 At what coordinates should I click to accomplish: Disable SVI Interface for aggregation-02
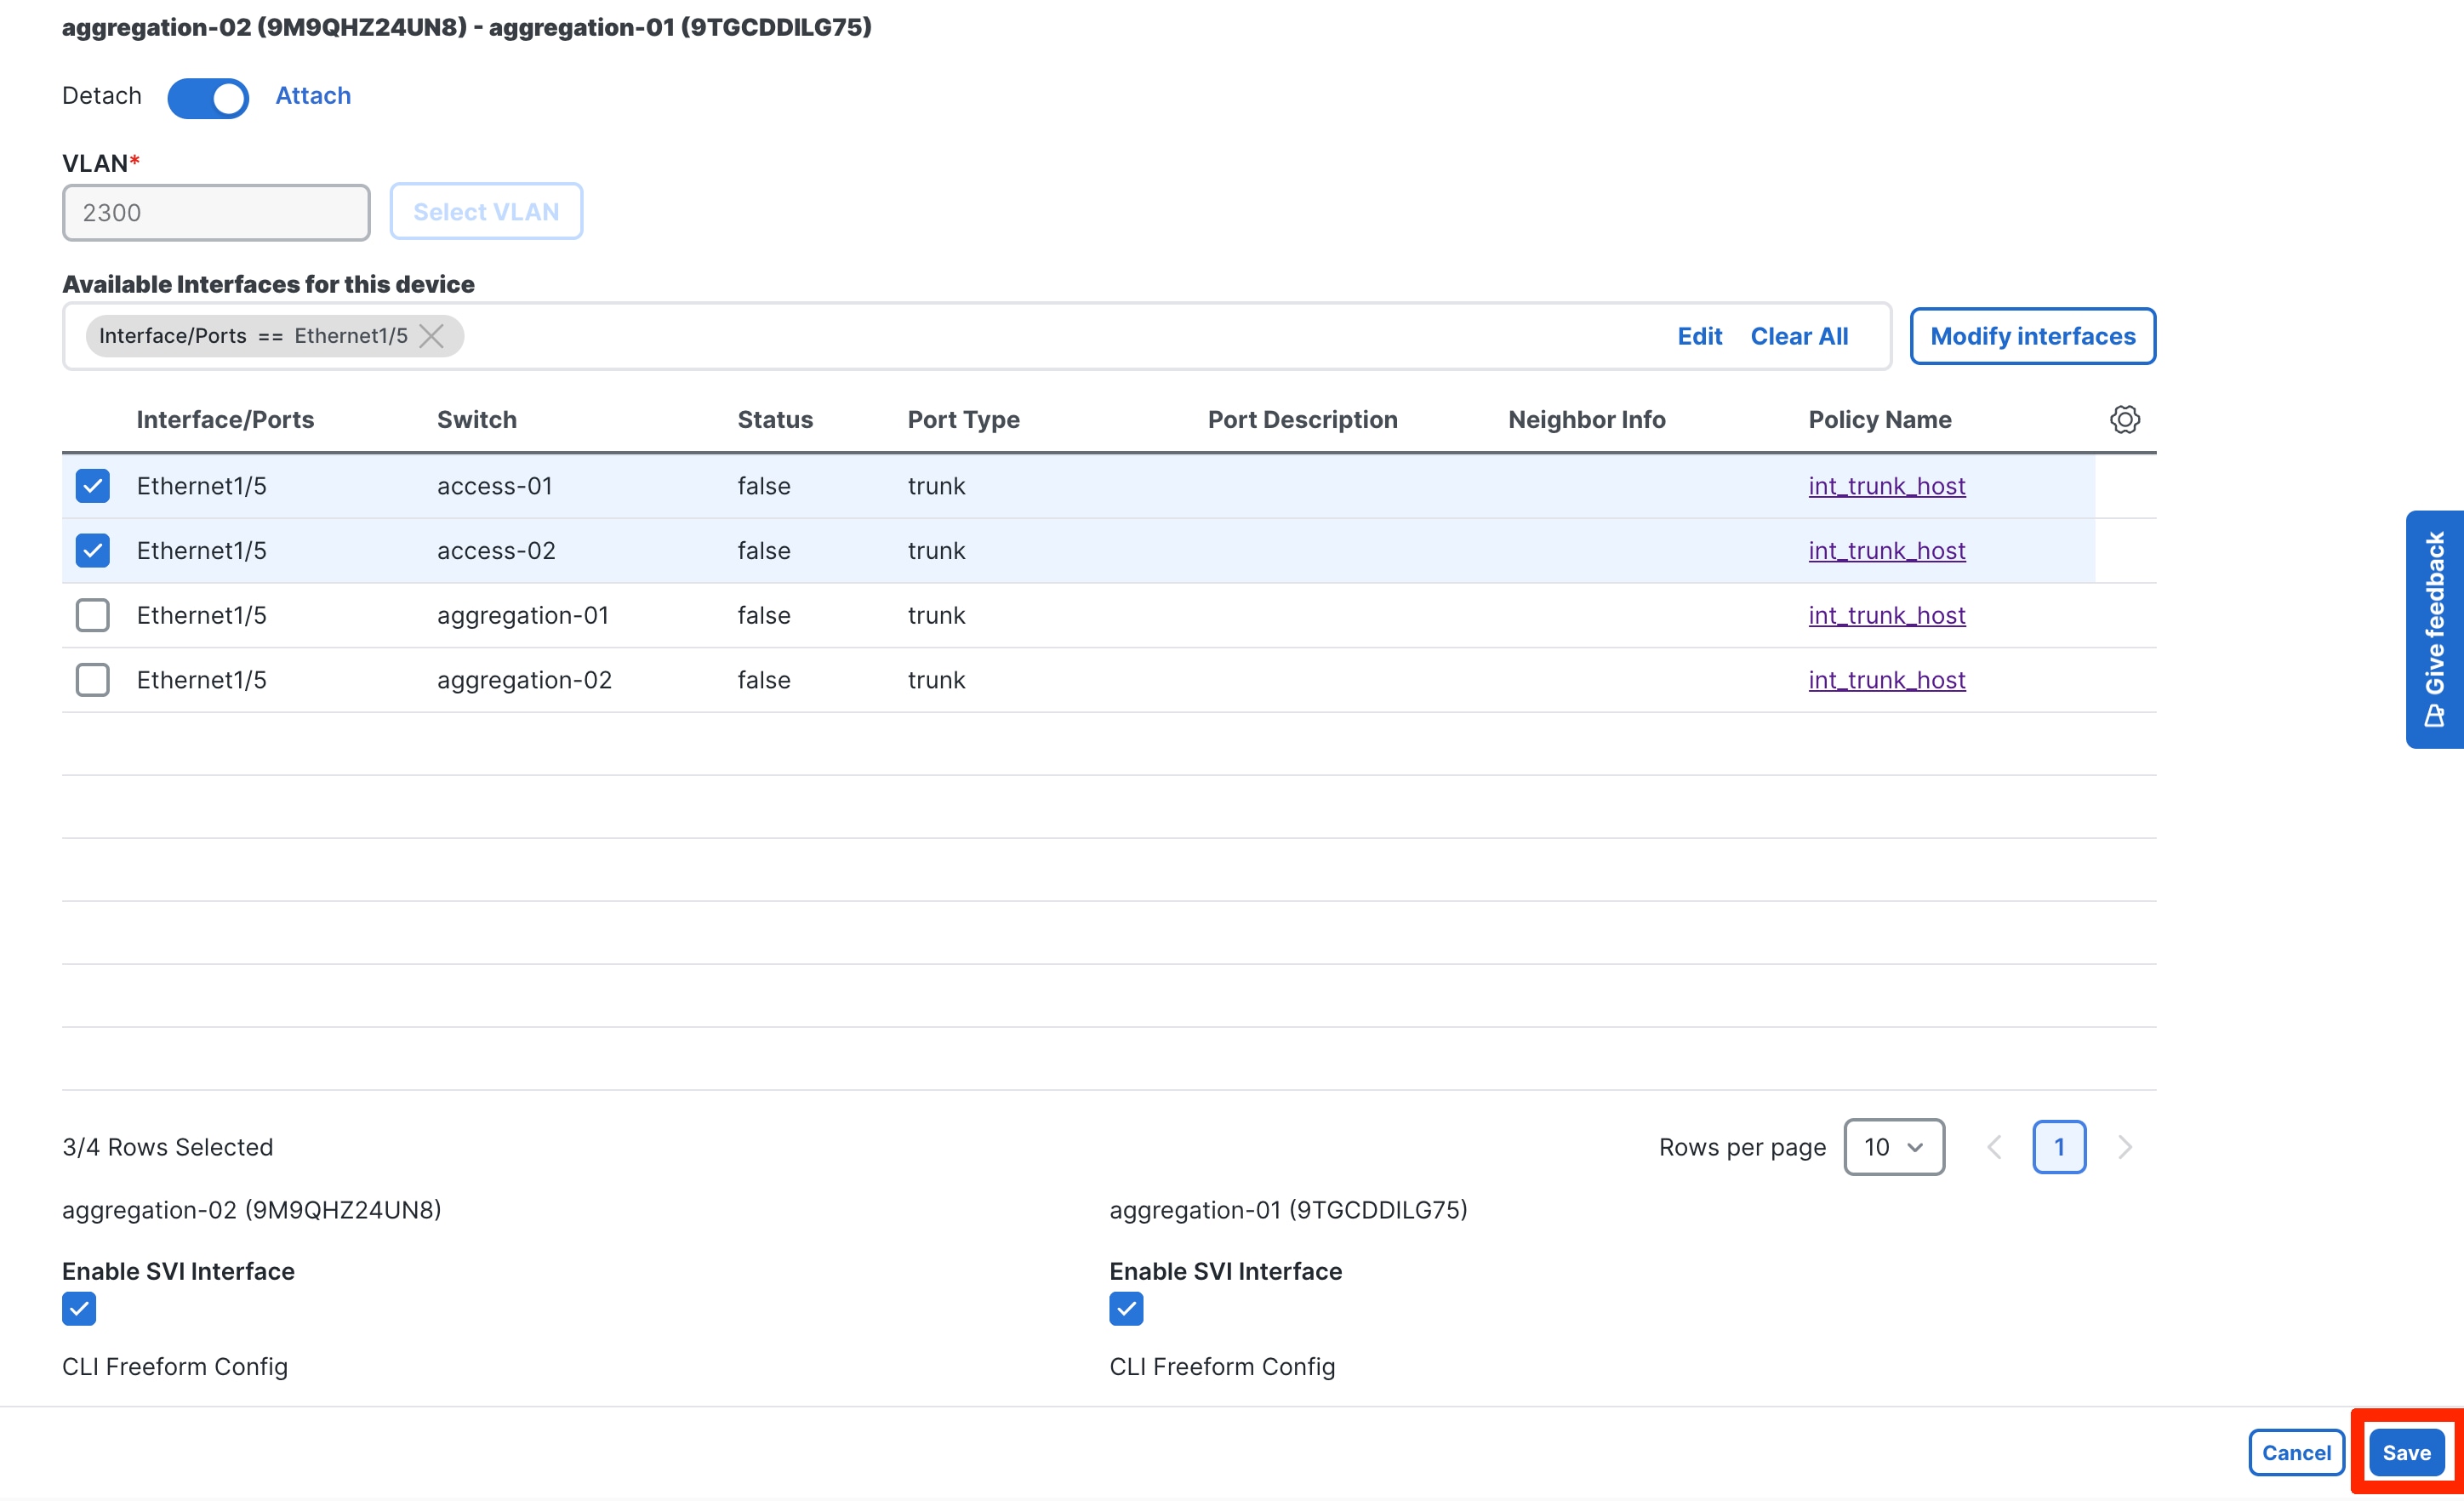point(79,1308)
